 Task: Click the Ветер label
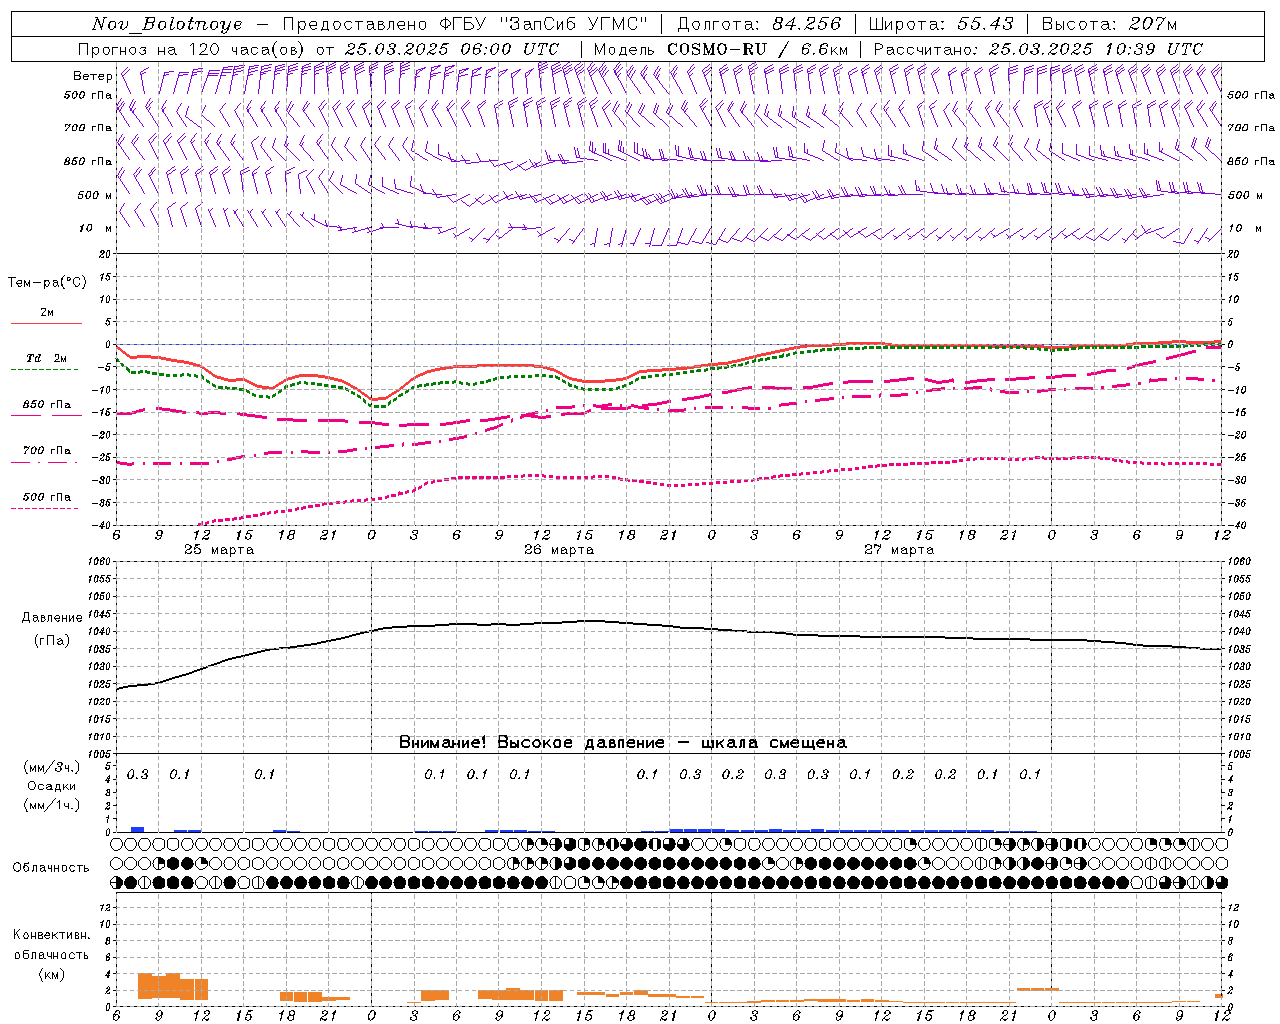pos(92,76)
